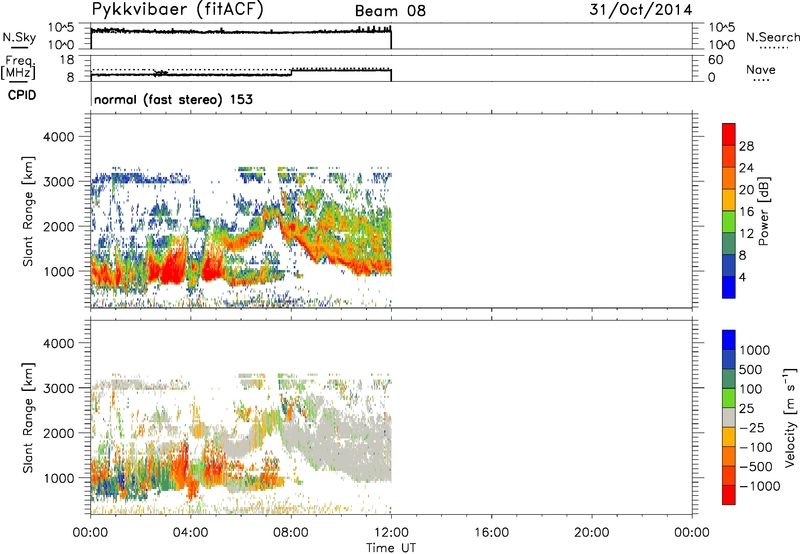Viewport: 800px width, 554px height.
Task: Click the -500 velocity colorbar value
Action: 758,466
